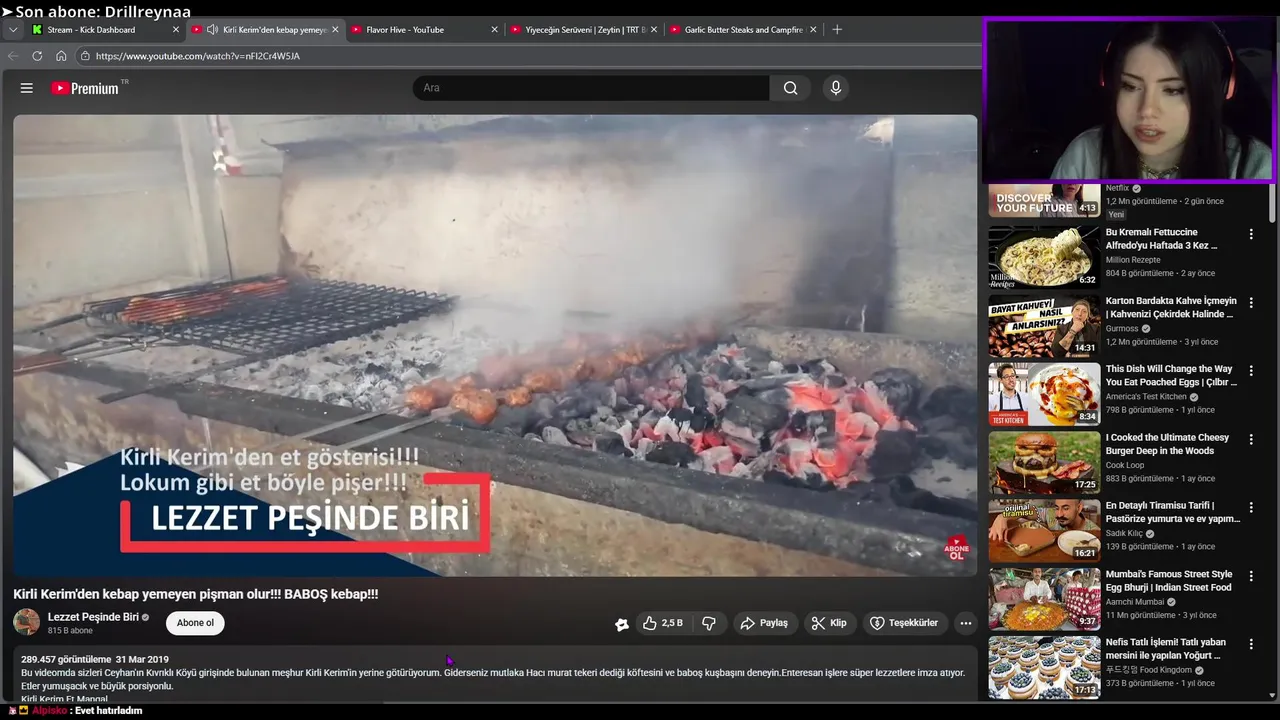Open Karton Bardakta Kahve video thumbnail
This screenshot has width=1280, height=720.
(1044, 326)
